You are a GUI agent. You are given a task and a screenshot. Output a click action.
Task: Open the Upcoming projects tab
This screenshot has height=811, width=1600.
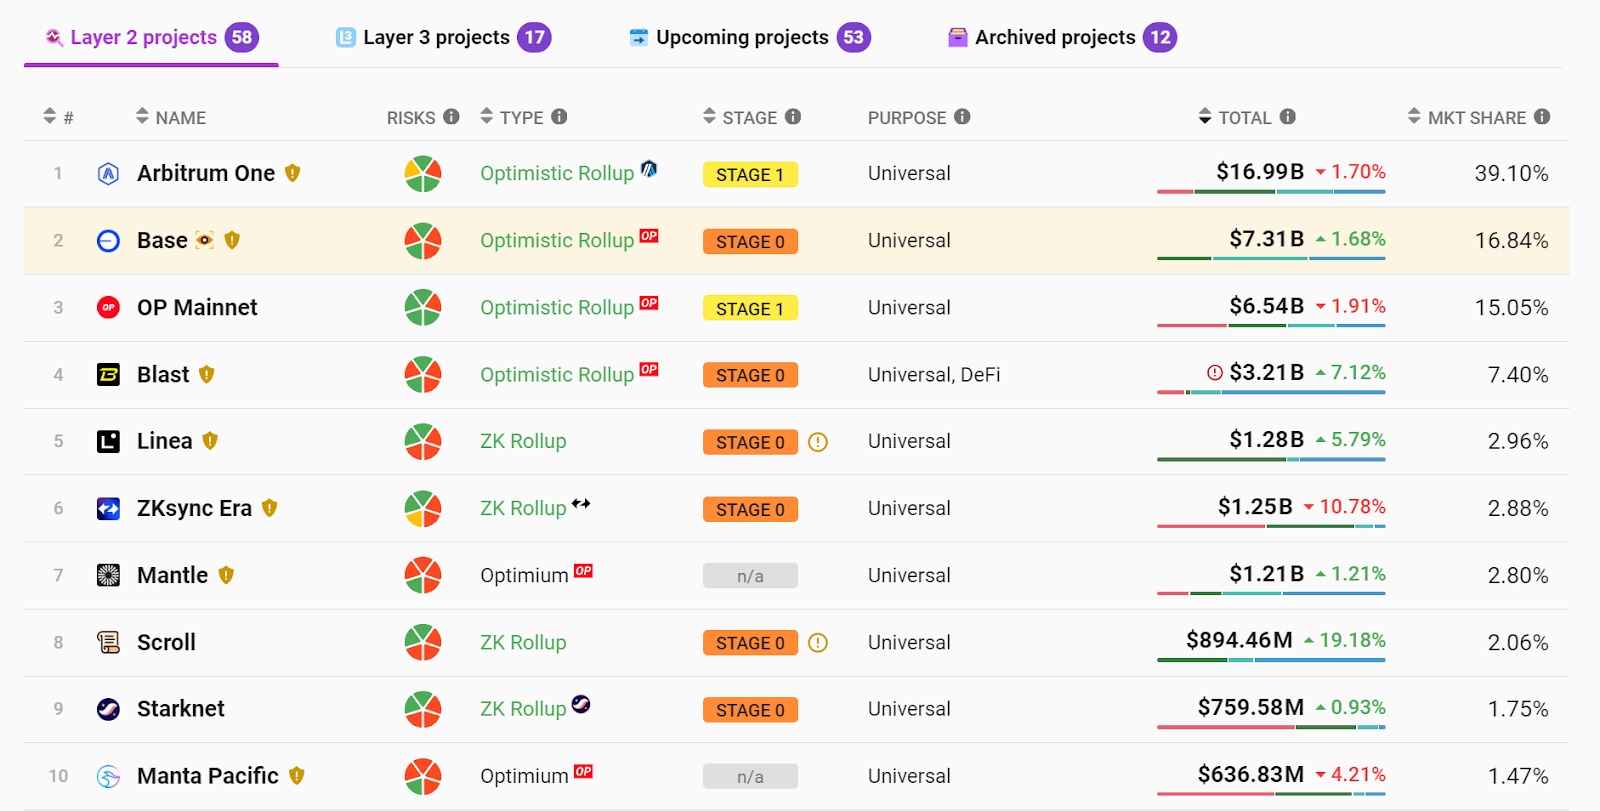click(x=749, y=38)
